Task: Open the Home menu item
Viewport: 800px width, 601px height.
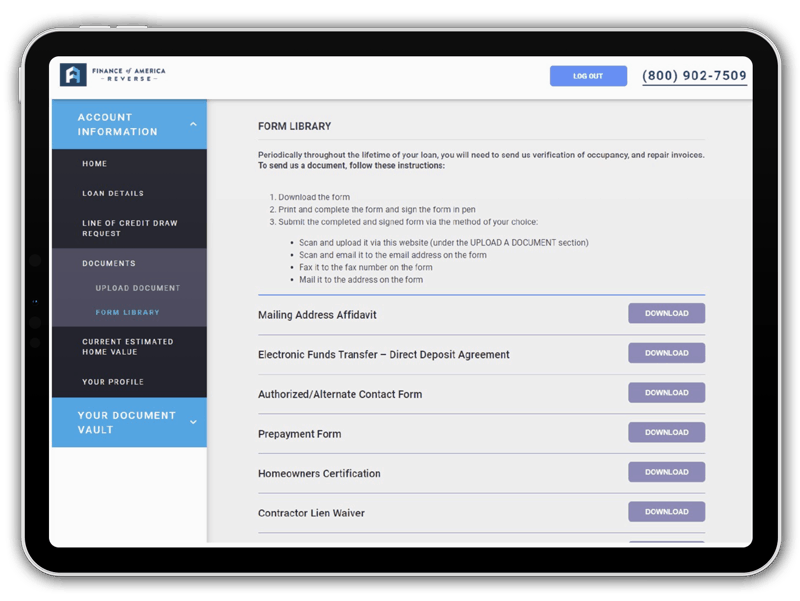Action: tap(94, 164)
